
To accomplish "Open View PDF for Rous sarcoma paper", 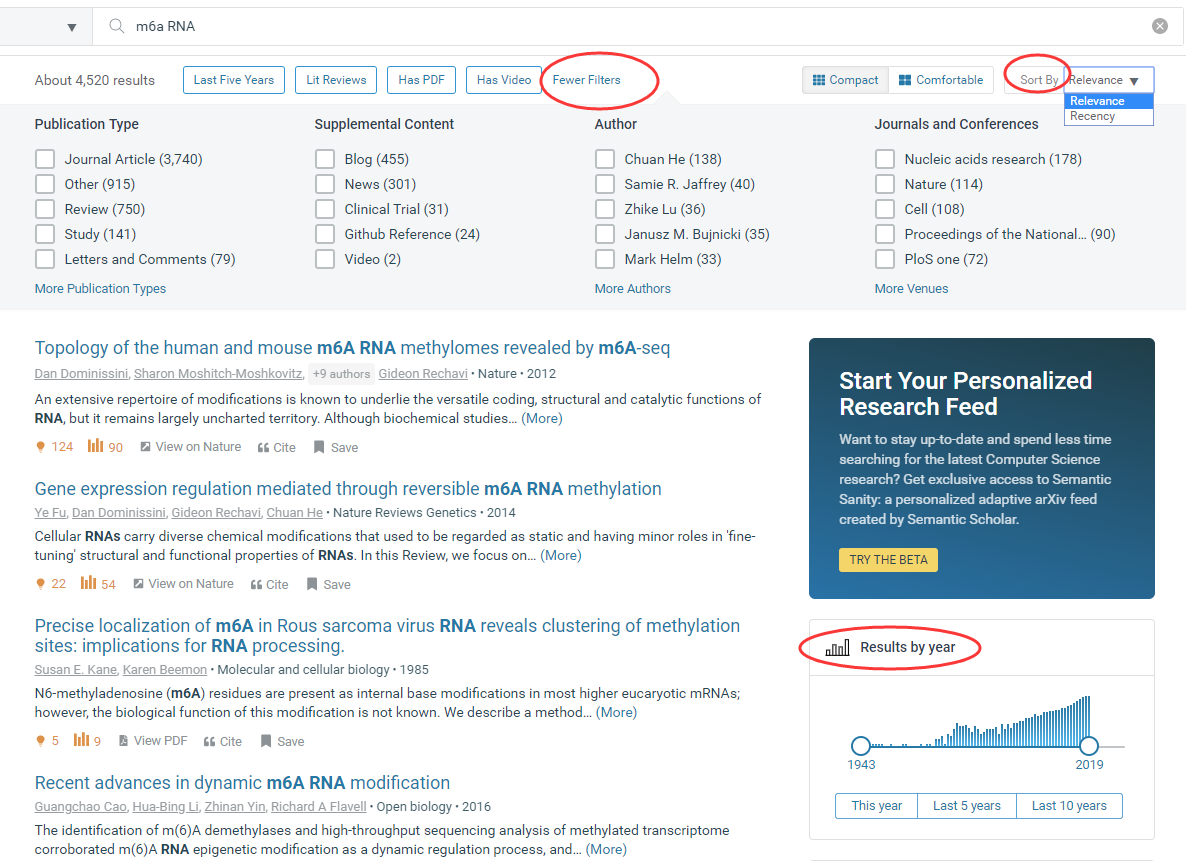I will 124,741.
